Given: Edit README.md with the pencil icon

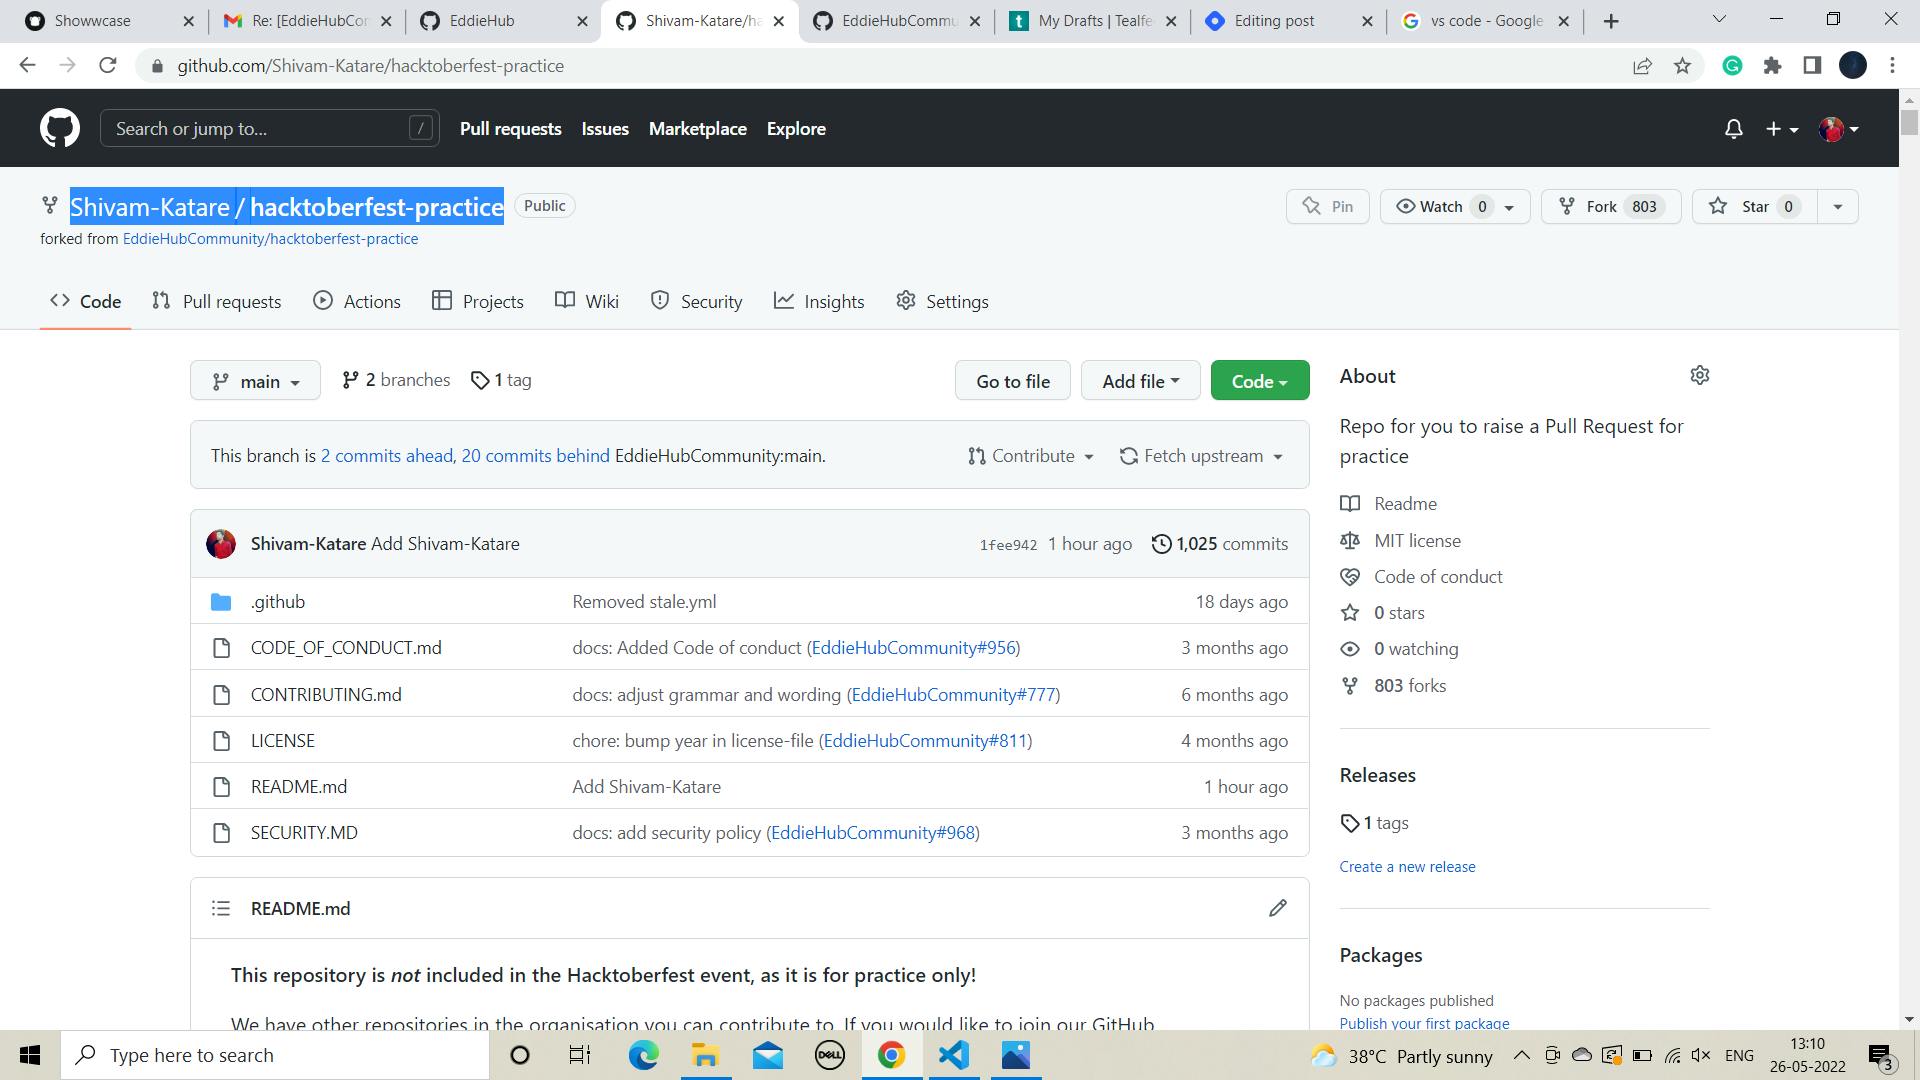Looking at the screenshot, I should point(1277,908).
